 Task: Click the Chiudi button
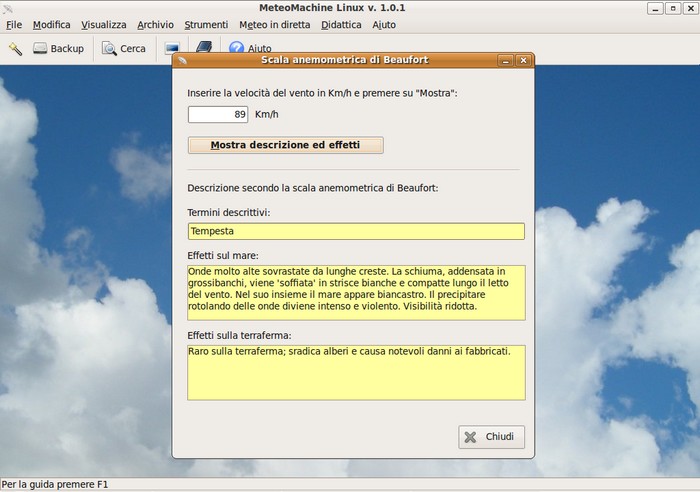pos(491,437)
